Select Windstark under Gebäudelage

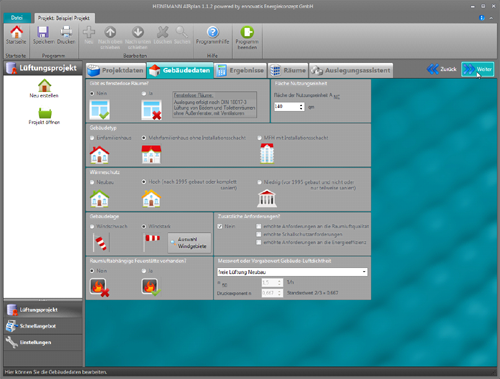(144, 227)
